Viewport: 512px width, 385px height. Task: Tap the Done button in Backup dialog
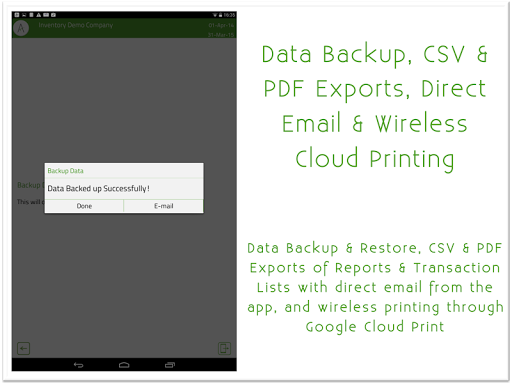tap(84, 206)
